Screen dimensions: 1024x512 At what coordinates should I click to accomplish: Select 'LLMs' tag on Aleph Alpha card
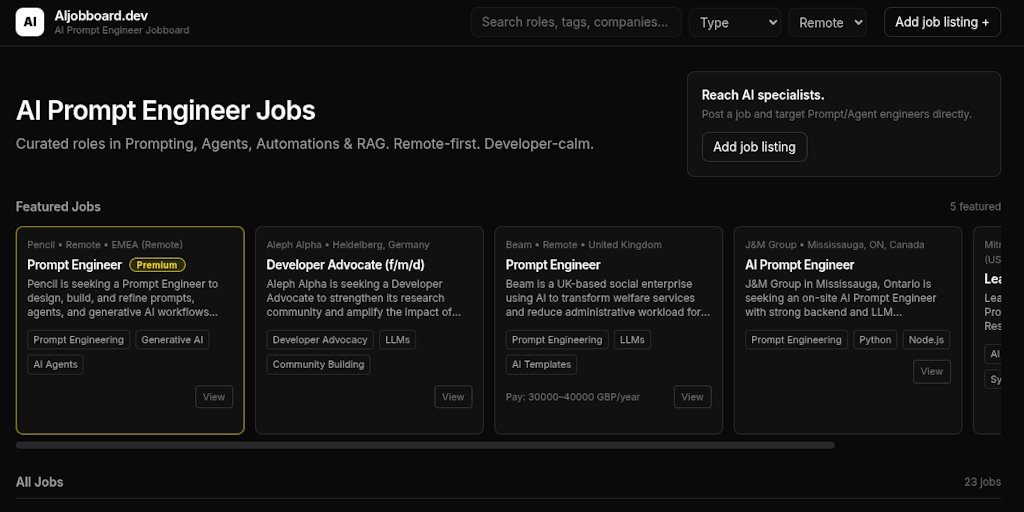pyautogui.click(x=398, y=340)
